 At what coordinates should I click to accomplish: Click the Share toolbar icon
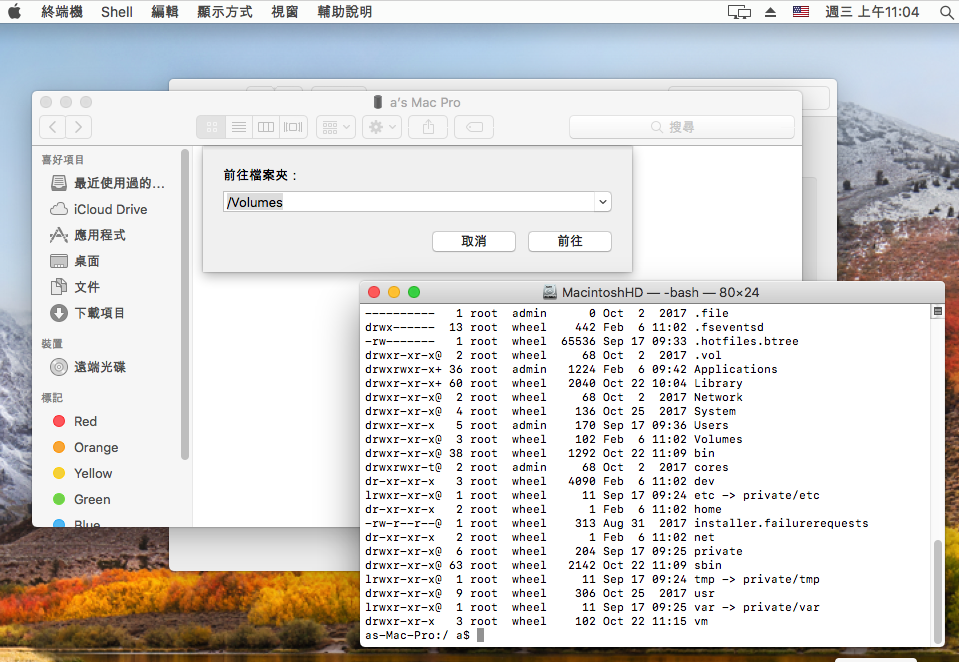click(428, 127)
